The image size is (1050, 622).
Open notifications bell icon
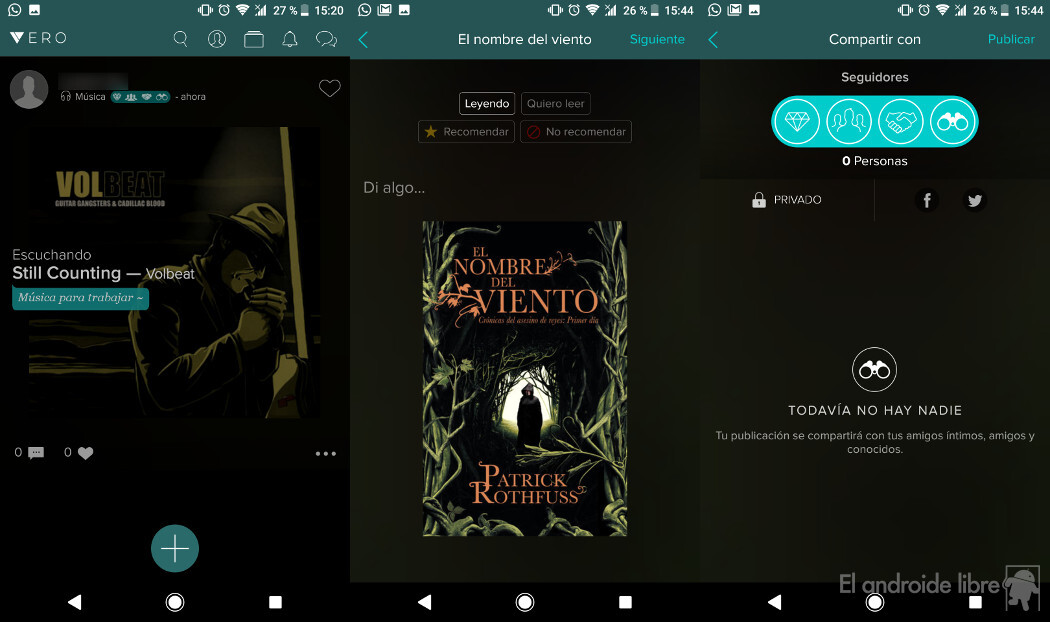tap(290, 39)
